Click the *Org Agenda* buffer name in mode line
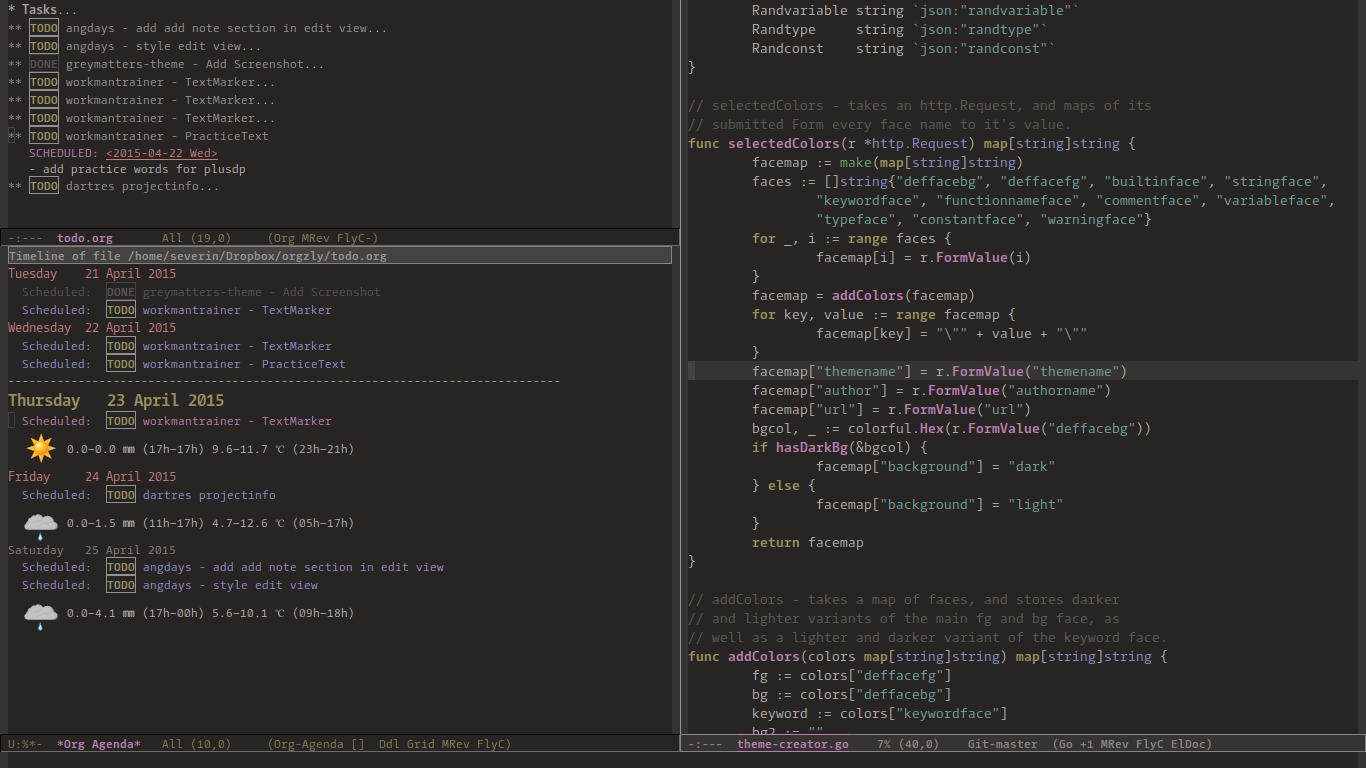Viewport: 1366px width, 768px height. coord(99,744)
